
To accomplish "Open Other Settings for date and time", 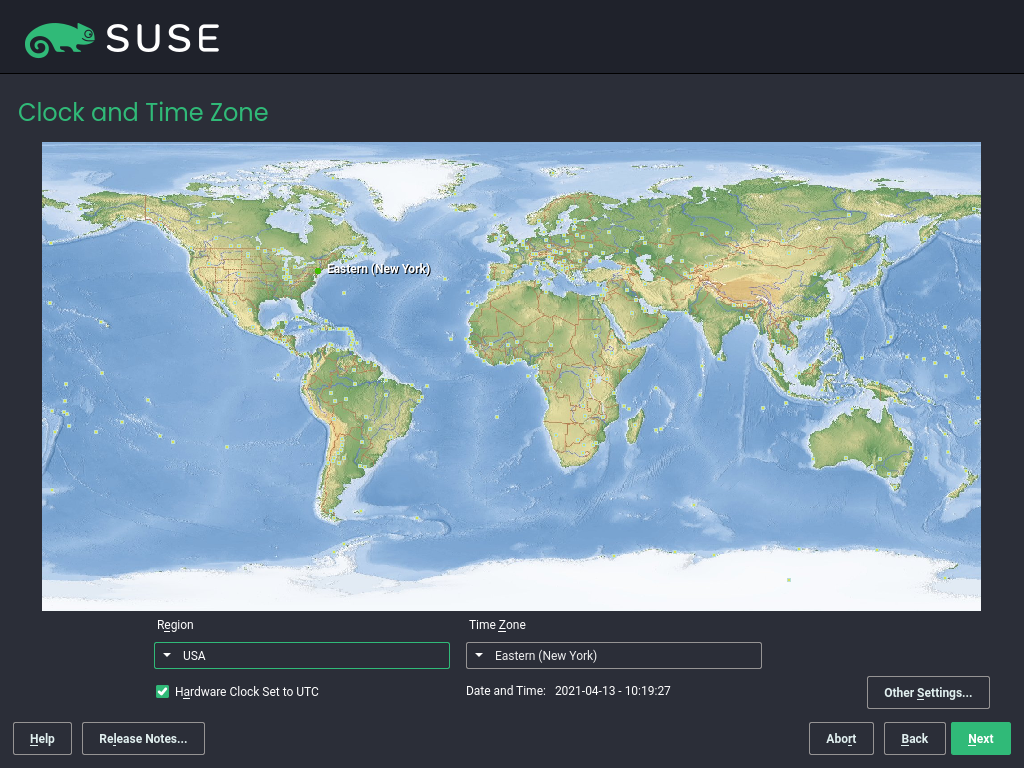I will pyautogui.click(x=927, y=692).
